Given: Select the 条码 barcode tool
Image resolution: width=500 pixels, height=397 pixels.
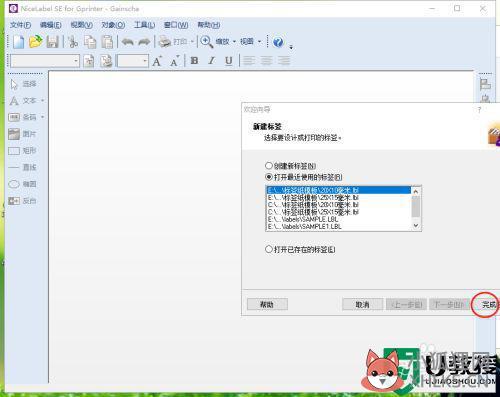Looking at the screenshot, I should (x=22, y=117).
